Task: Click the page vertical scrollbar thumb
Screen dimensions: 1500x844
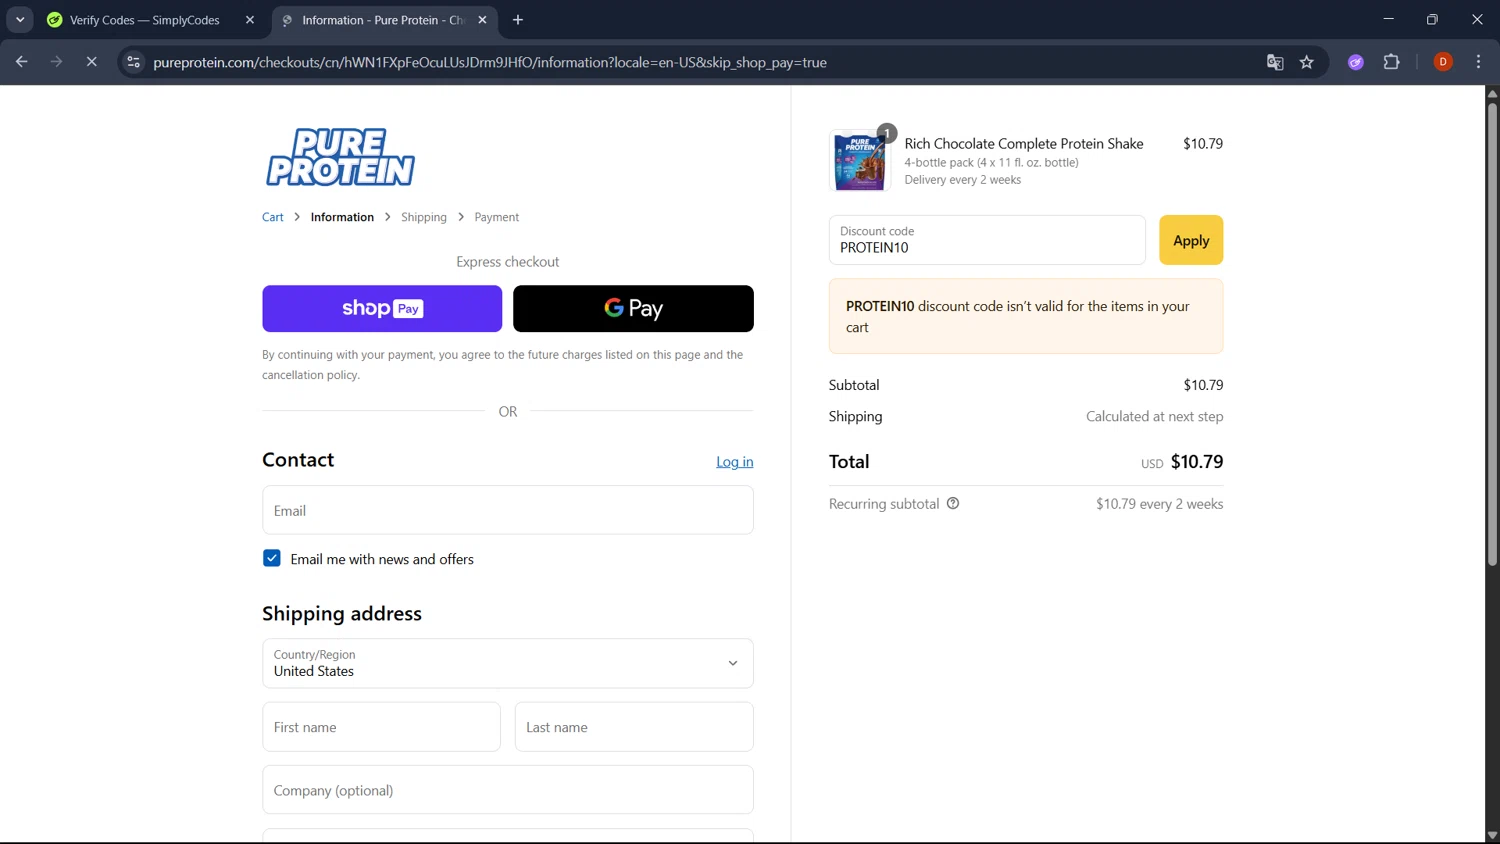Action: click(x=1492, y=332)
